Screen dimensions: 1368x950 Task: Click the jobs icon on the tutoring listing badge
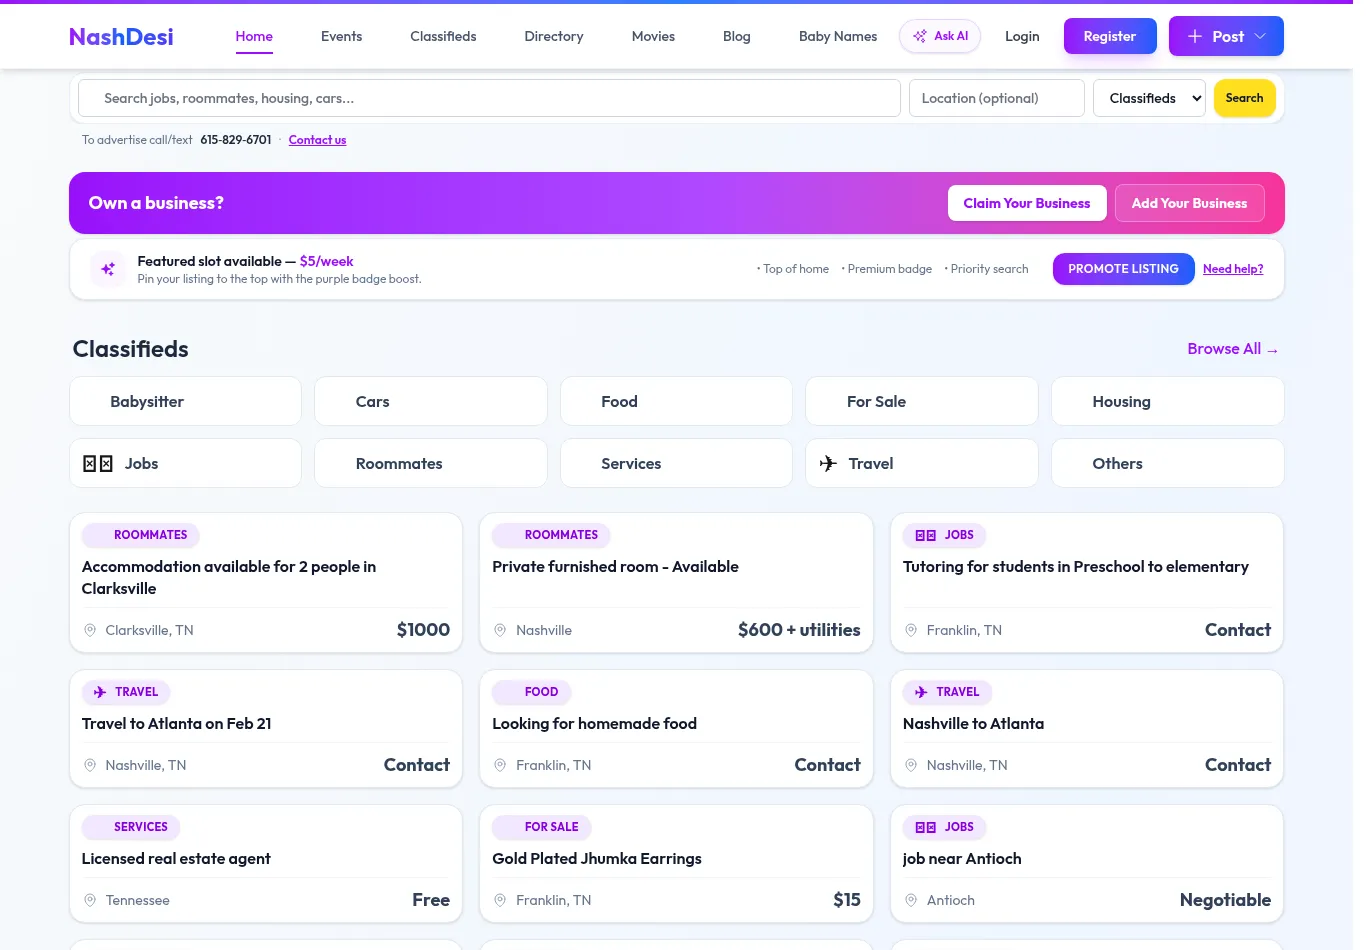[926, 535]
